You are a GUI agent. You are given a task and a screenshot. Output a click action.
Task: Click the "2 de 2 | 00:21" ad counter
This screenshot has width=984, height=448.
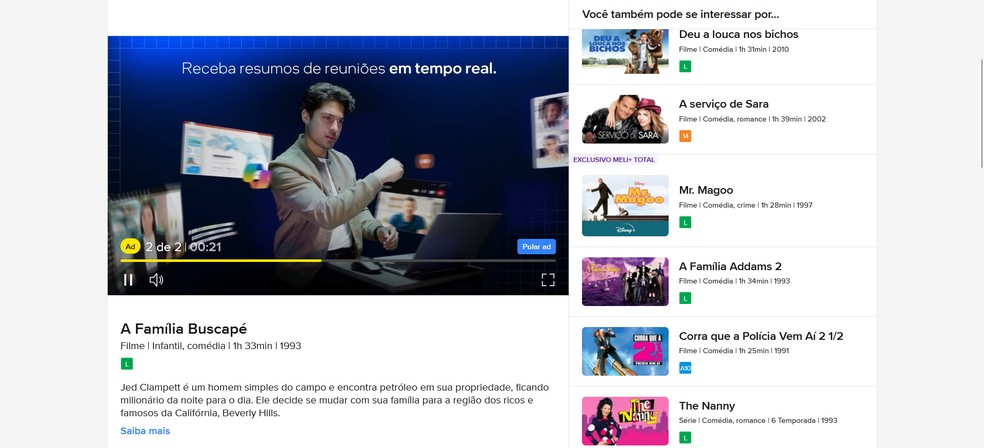pos(183,247)
